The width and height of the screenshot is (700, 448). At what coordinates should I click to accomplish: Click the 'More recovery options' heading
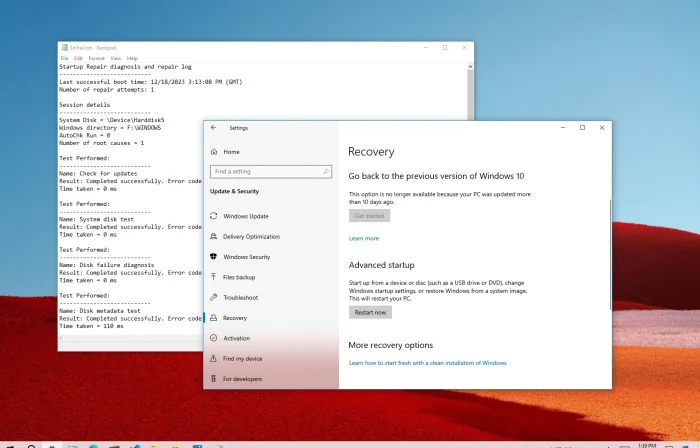[391, 345]
